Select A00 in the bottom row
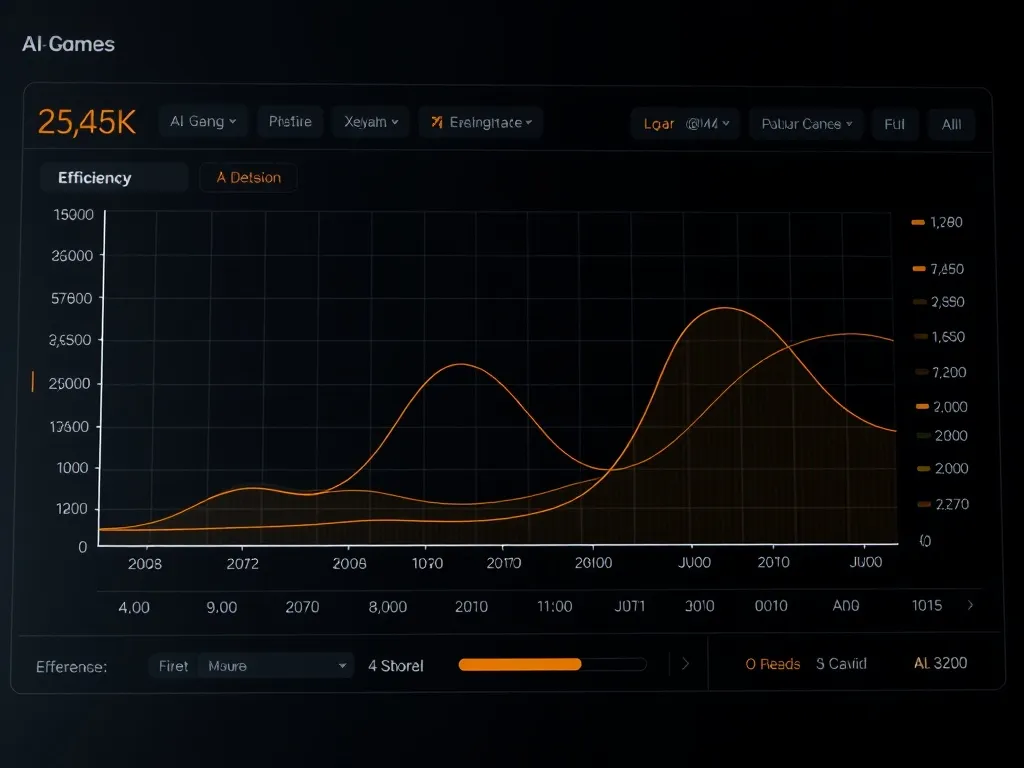 tap(846, 606)
